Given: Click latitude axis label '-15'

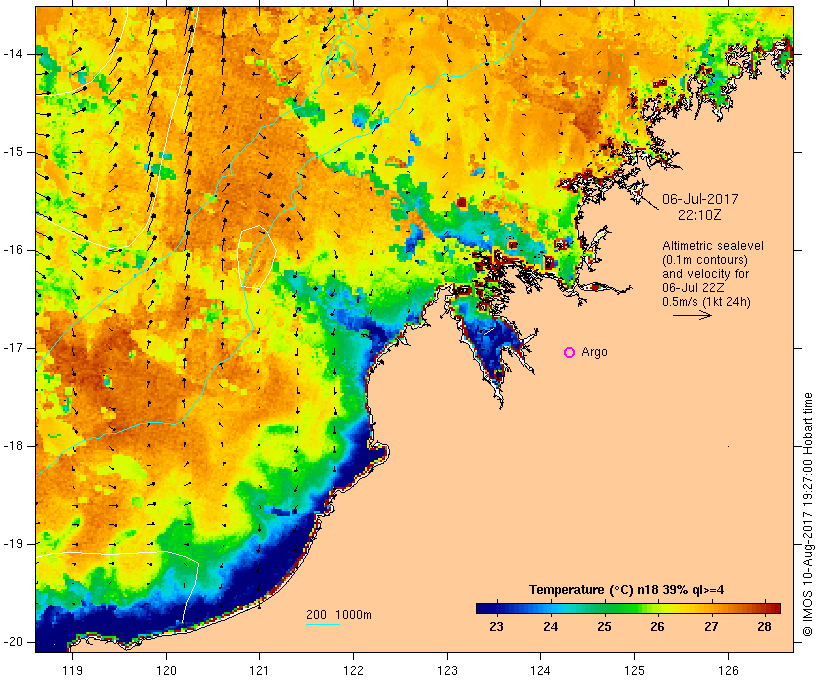Looking at the screenshot, I should click(x=13, y=152).
